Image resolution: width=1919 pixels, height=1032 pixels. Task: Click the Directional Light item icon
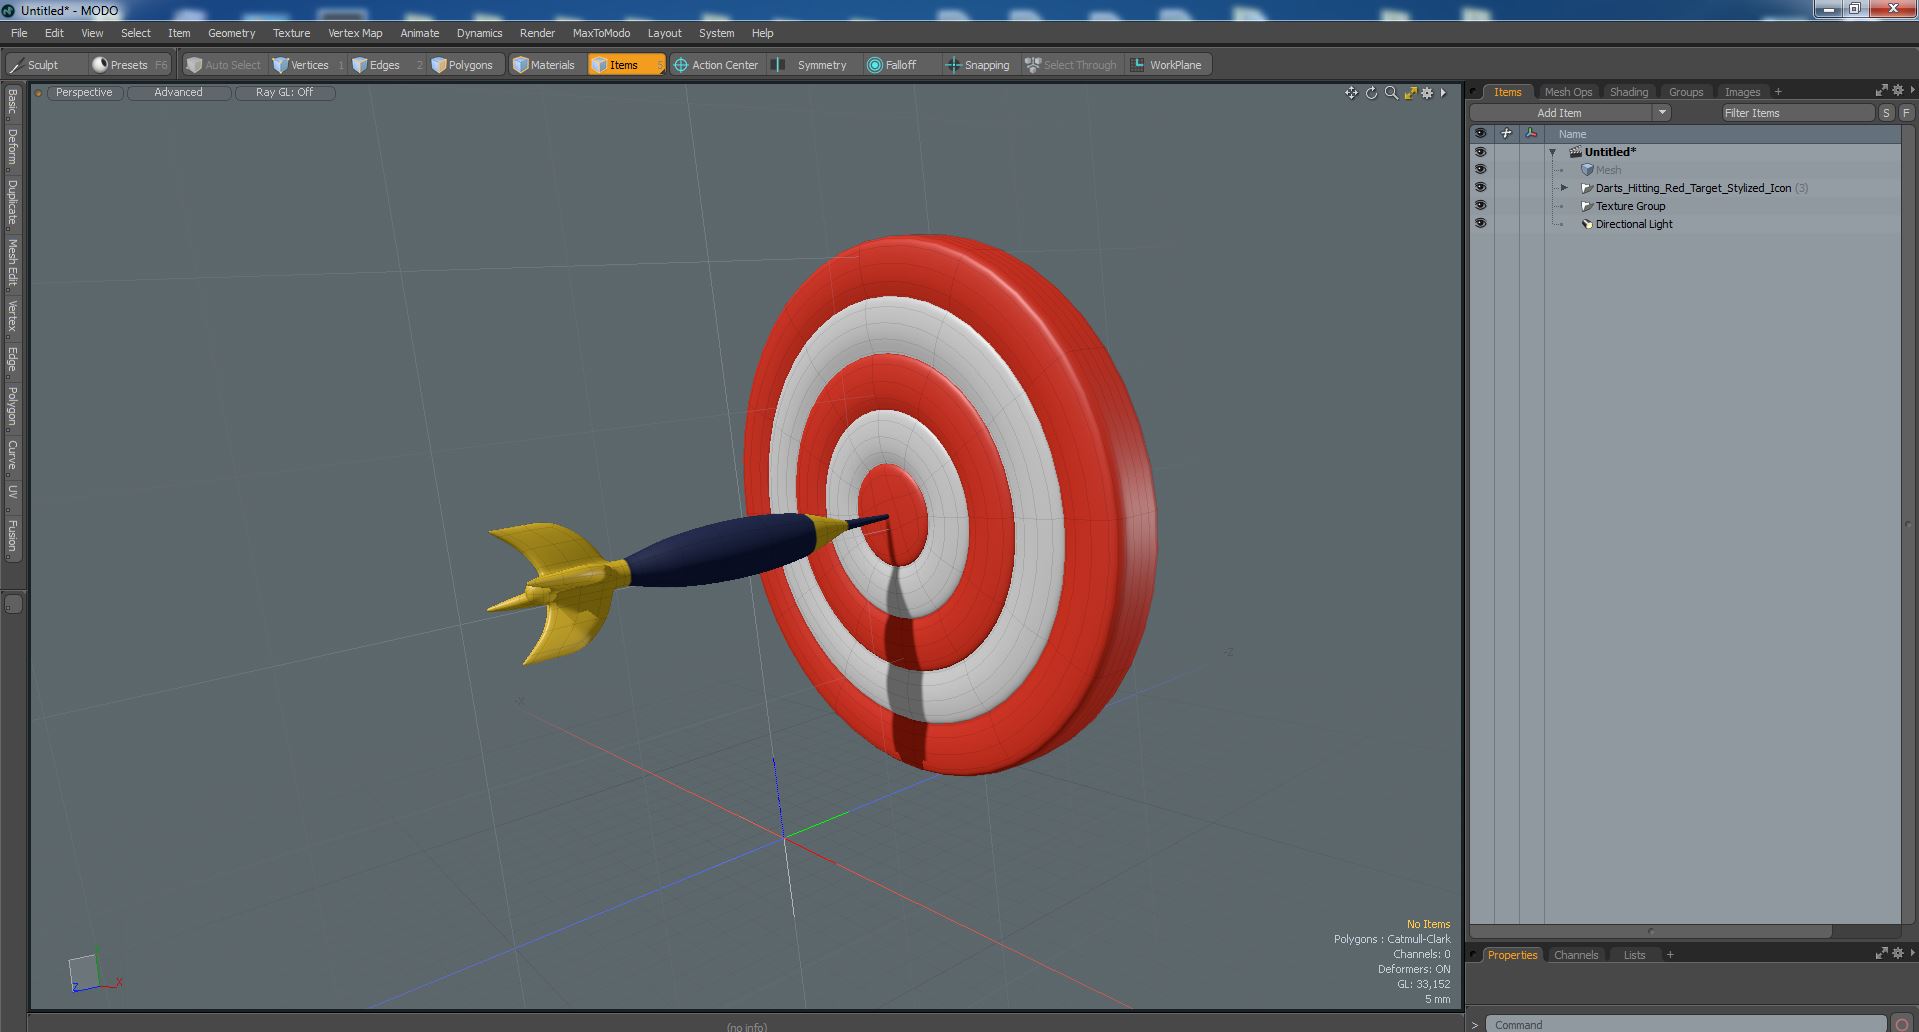1586,224
